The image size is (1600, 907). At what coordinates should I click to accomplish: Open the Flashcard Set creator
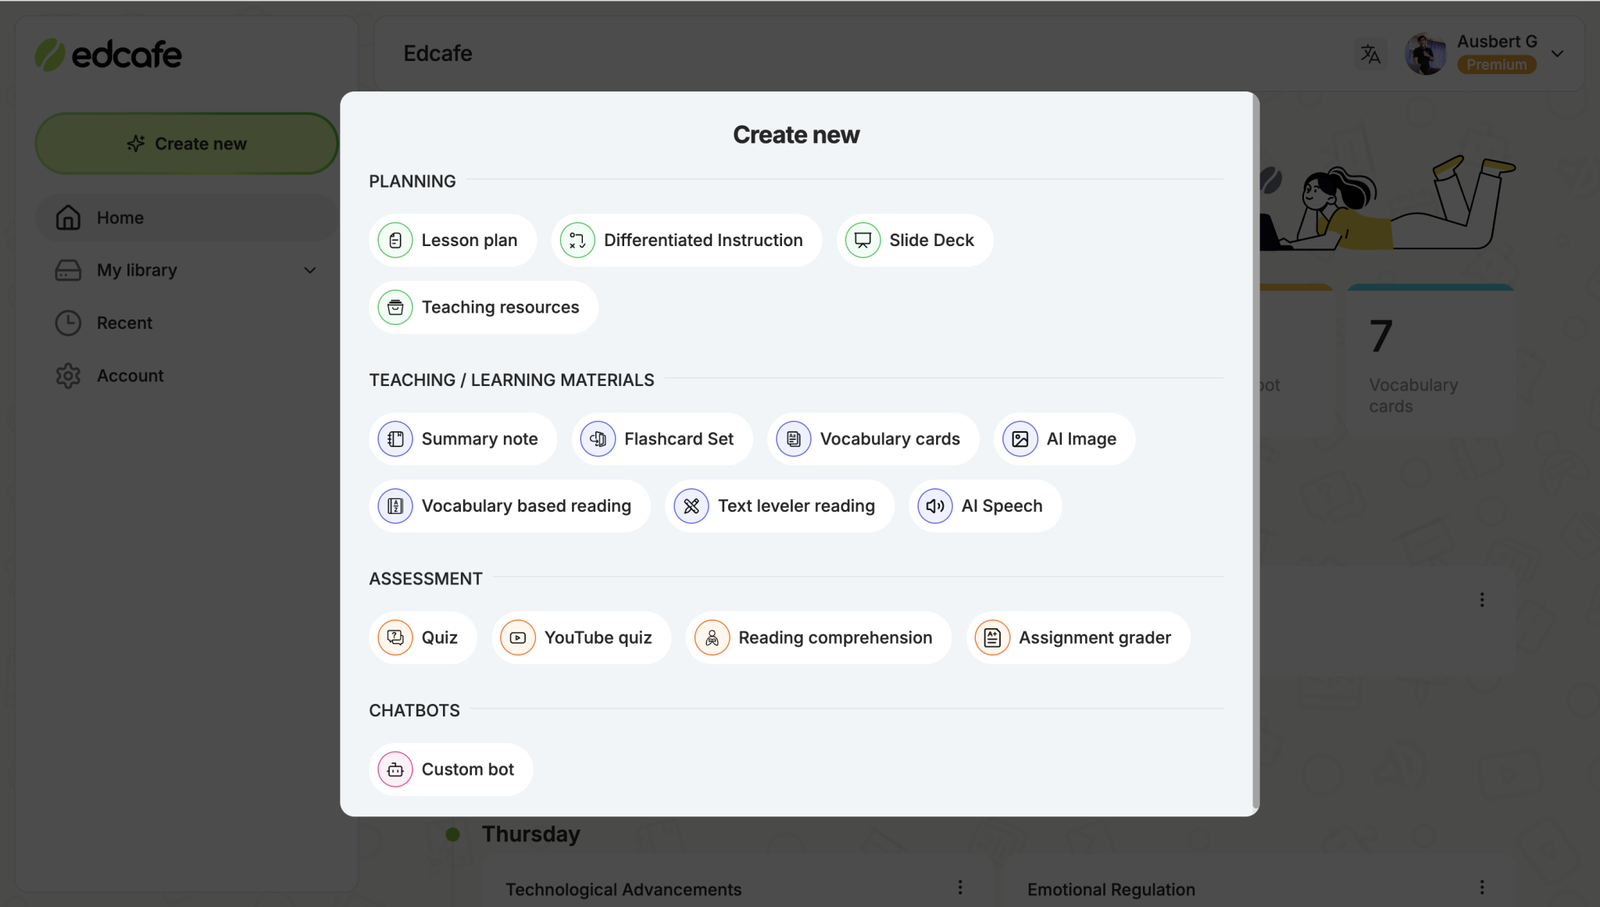[x=661, y=438]
